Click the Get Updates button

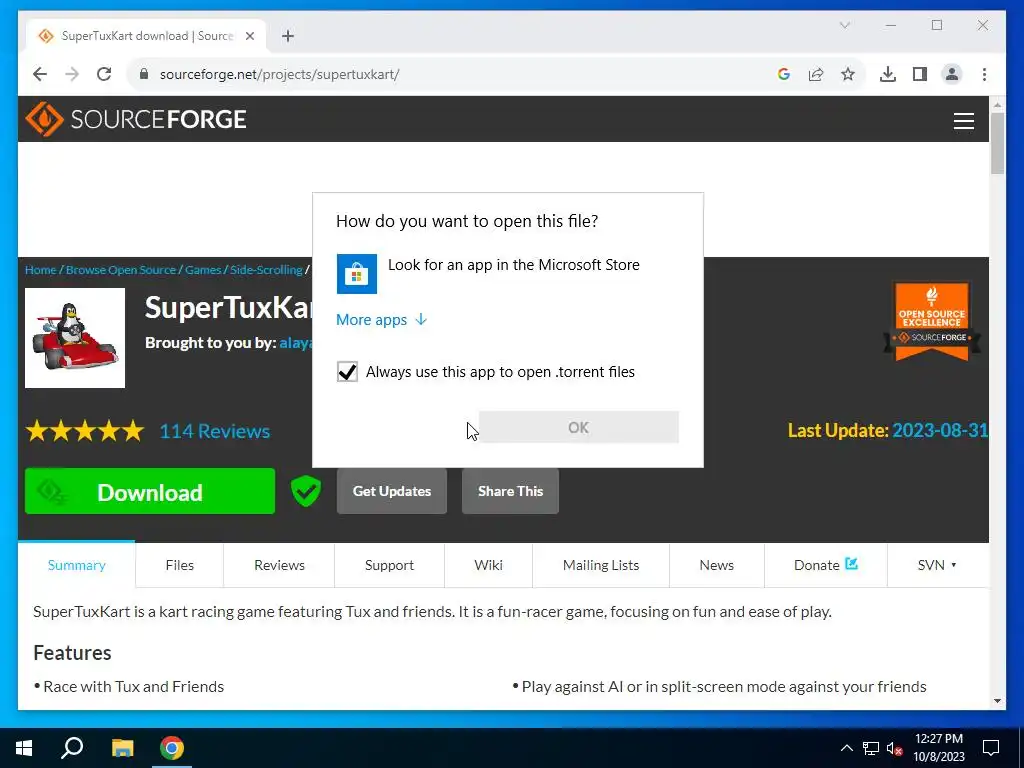[392, 491]
